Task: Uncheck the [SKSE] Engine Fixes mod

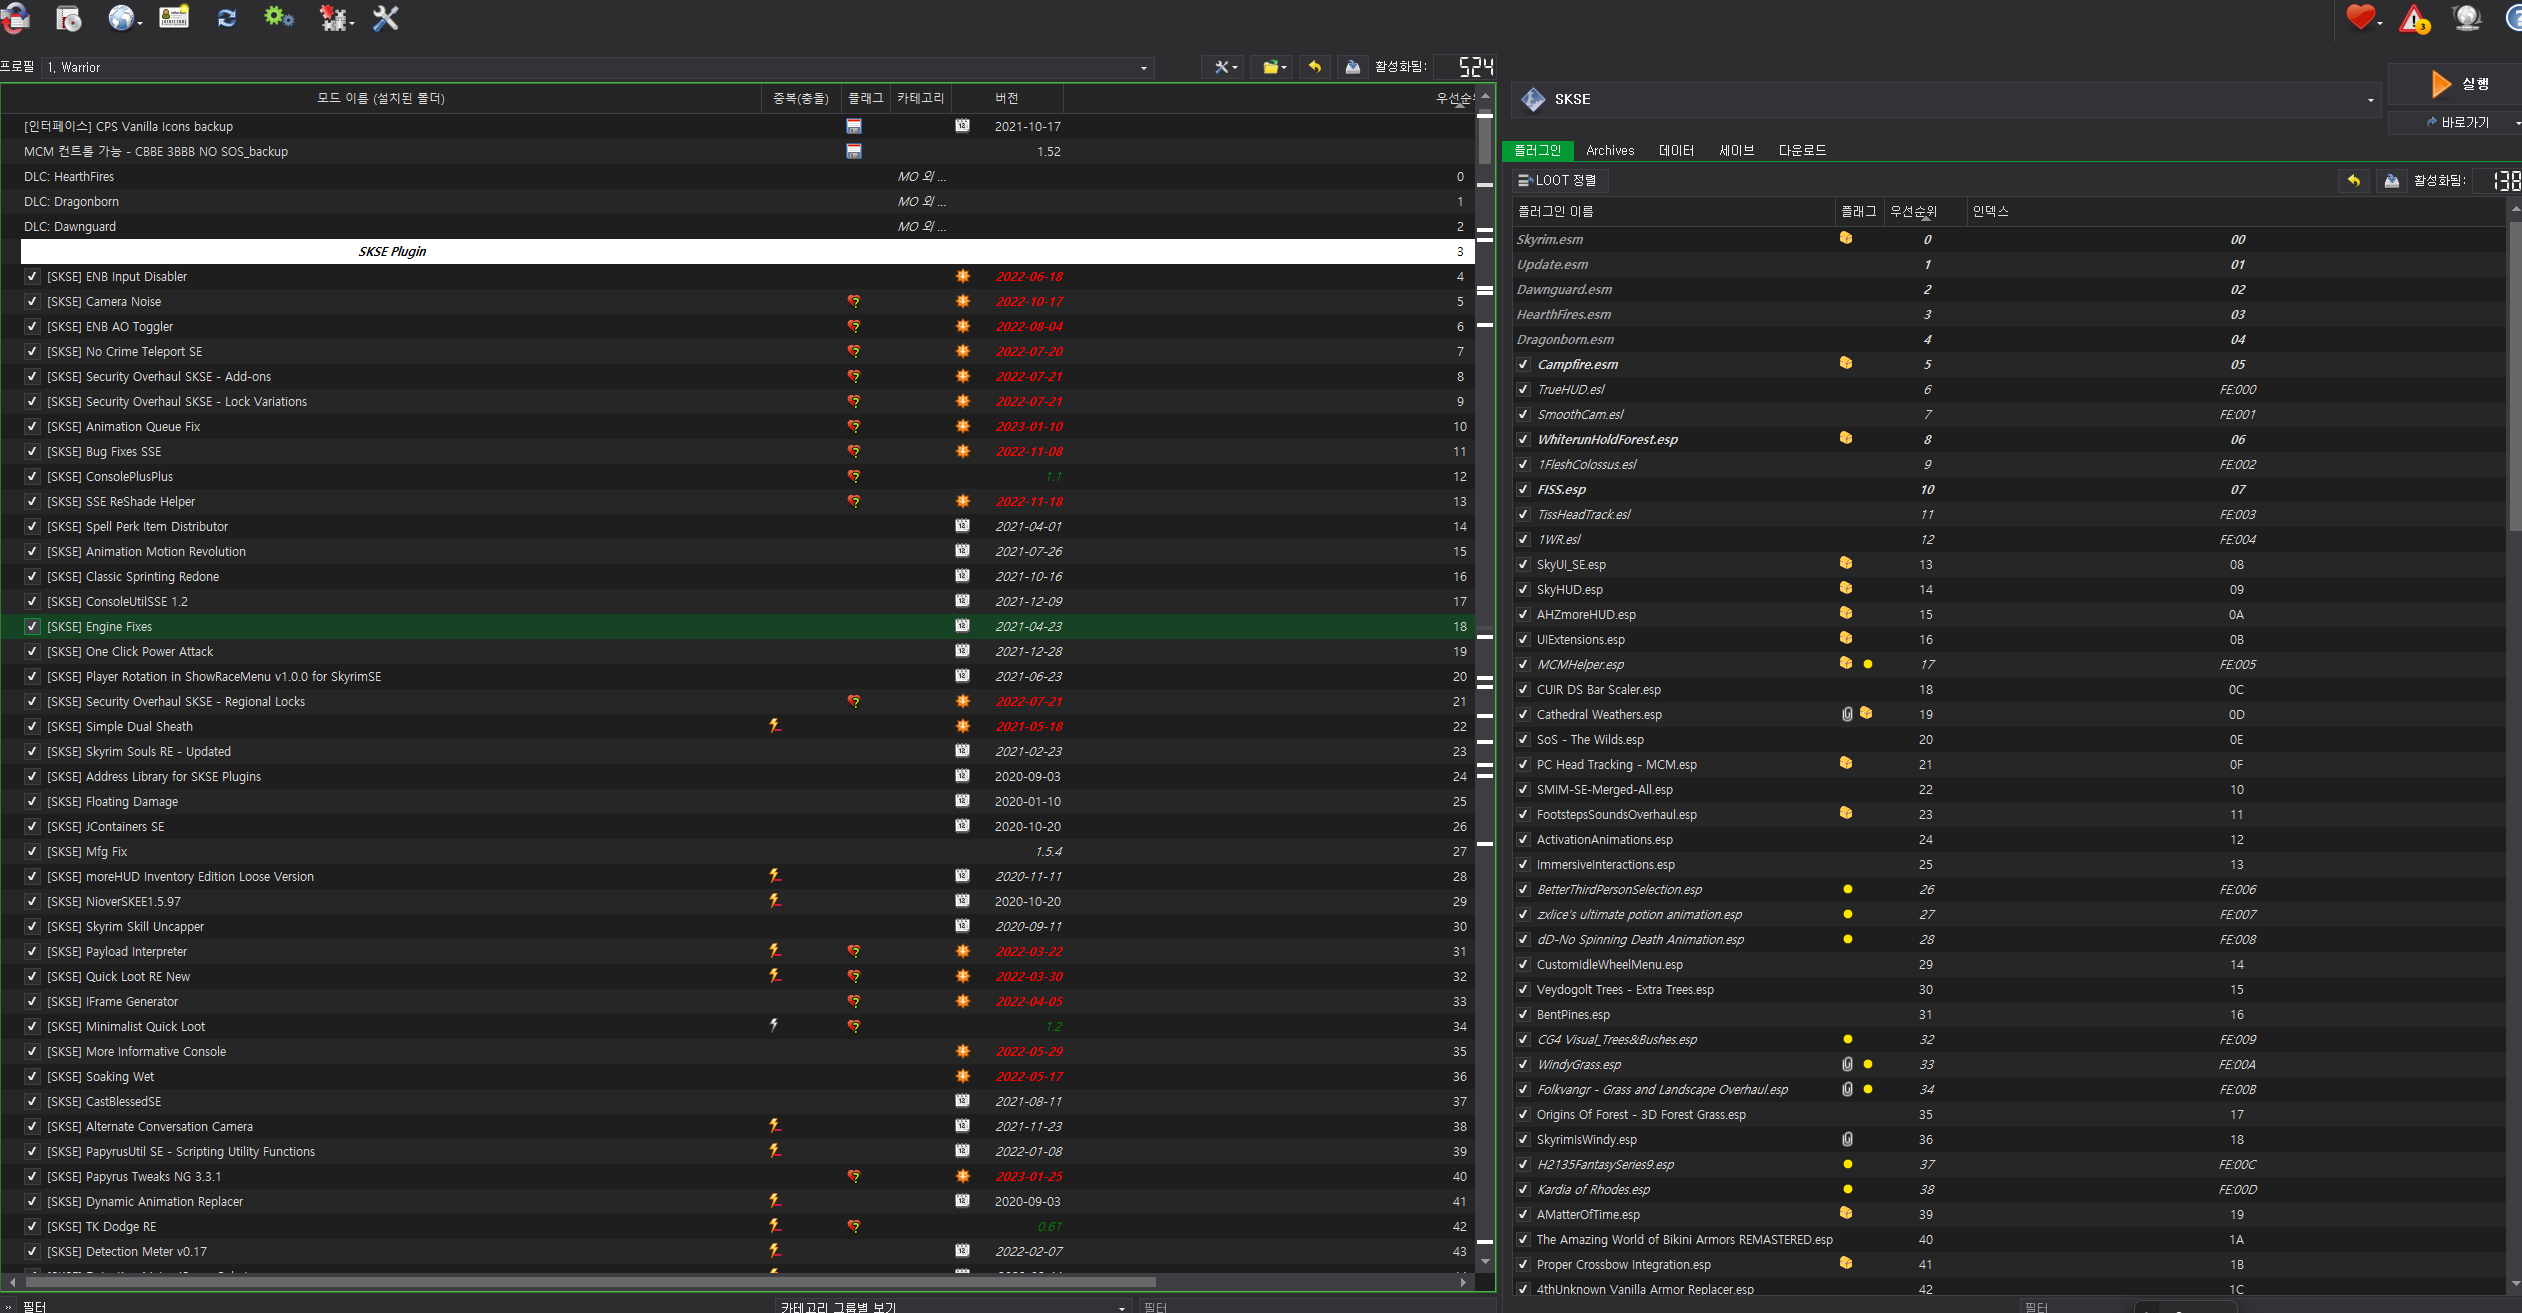Action: click(32, 627)
